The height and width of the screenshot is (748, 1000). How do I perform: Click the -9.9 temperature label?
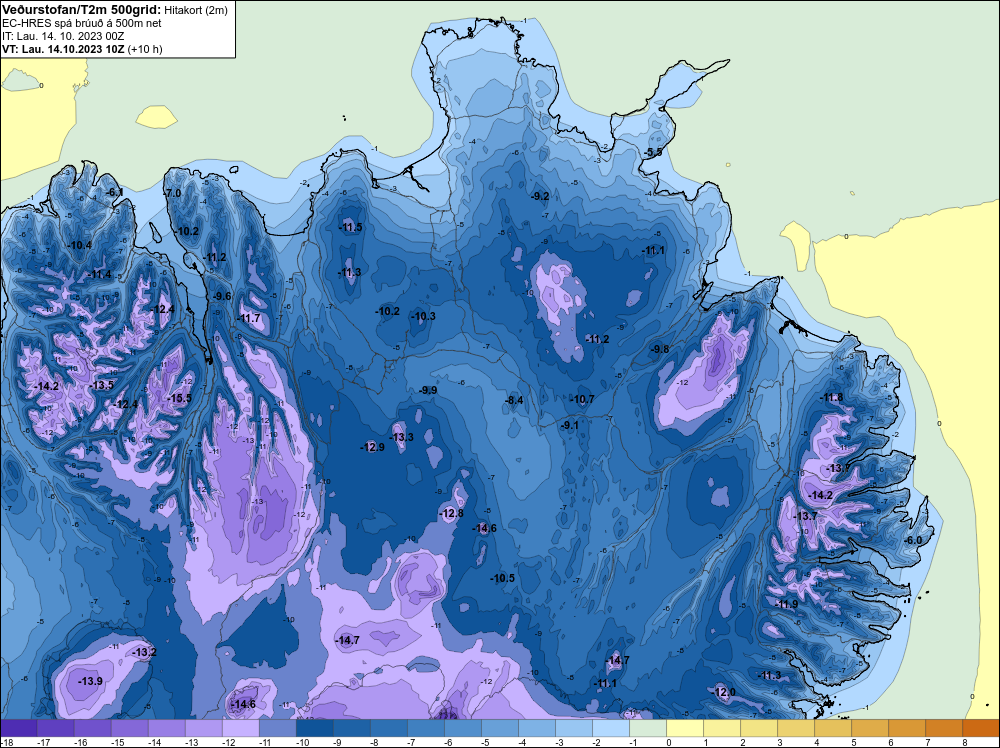(x=427, y=390)
